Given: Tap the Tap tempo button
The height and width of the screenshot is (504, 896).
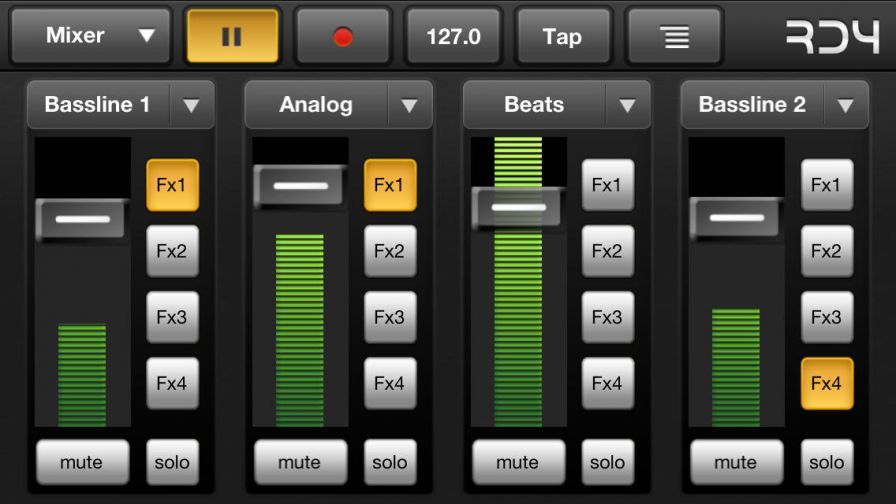Looking at the screenshot, I should coord(563,37).
